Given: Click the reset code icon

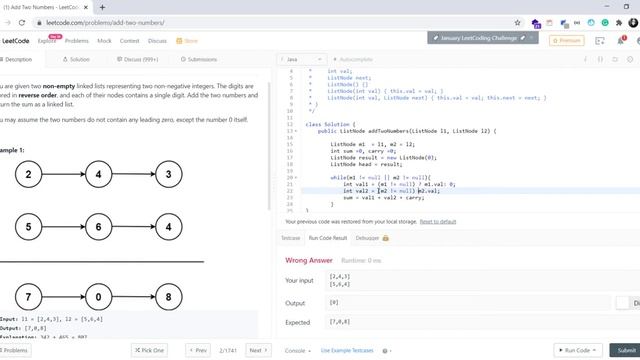Looking at the screenshot, I should 615,60.
